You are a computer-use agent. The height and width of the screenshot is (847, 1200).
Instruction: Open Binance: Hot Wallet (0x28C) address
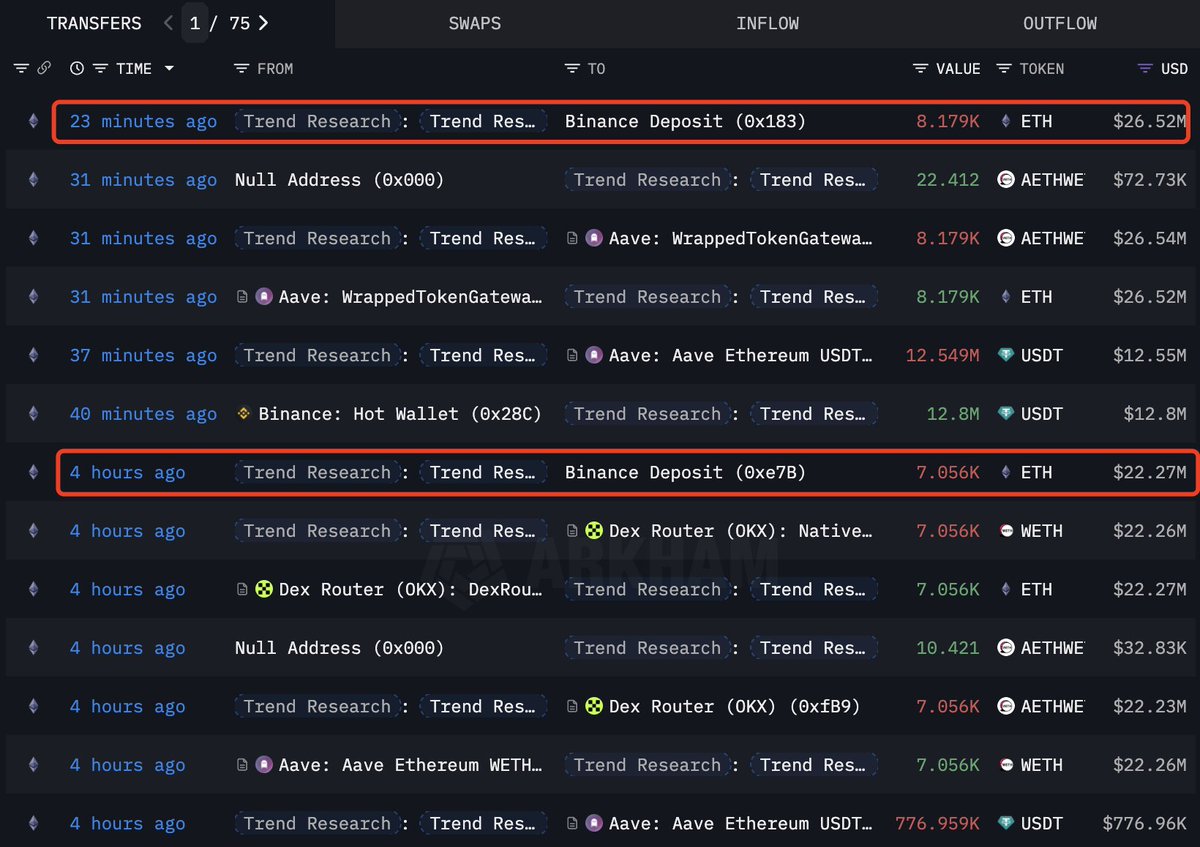[x=400, y=414]
